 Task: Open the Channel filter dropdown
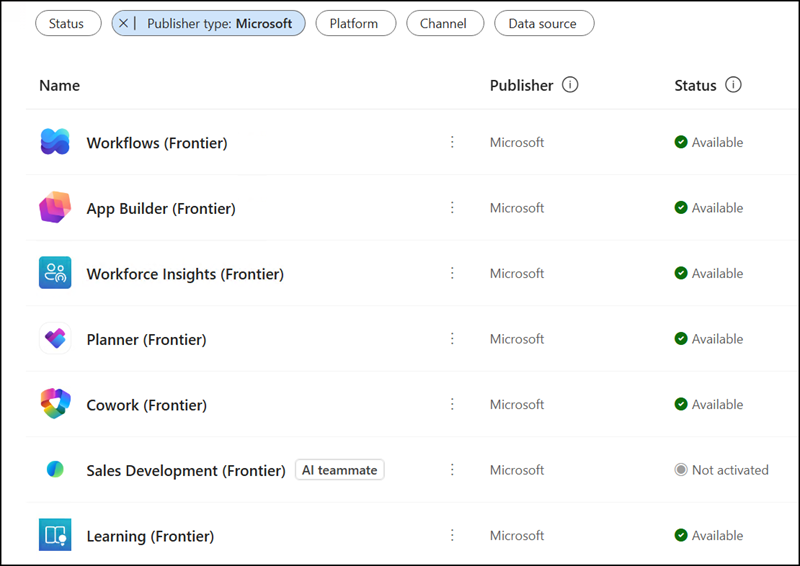[444, 23]
